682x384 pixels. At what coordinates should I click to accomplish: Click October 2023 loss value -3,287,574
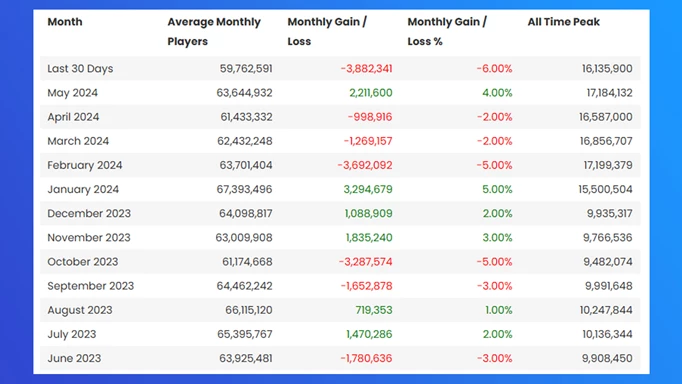point(365,262)
